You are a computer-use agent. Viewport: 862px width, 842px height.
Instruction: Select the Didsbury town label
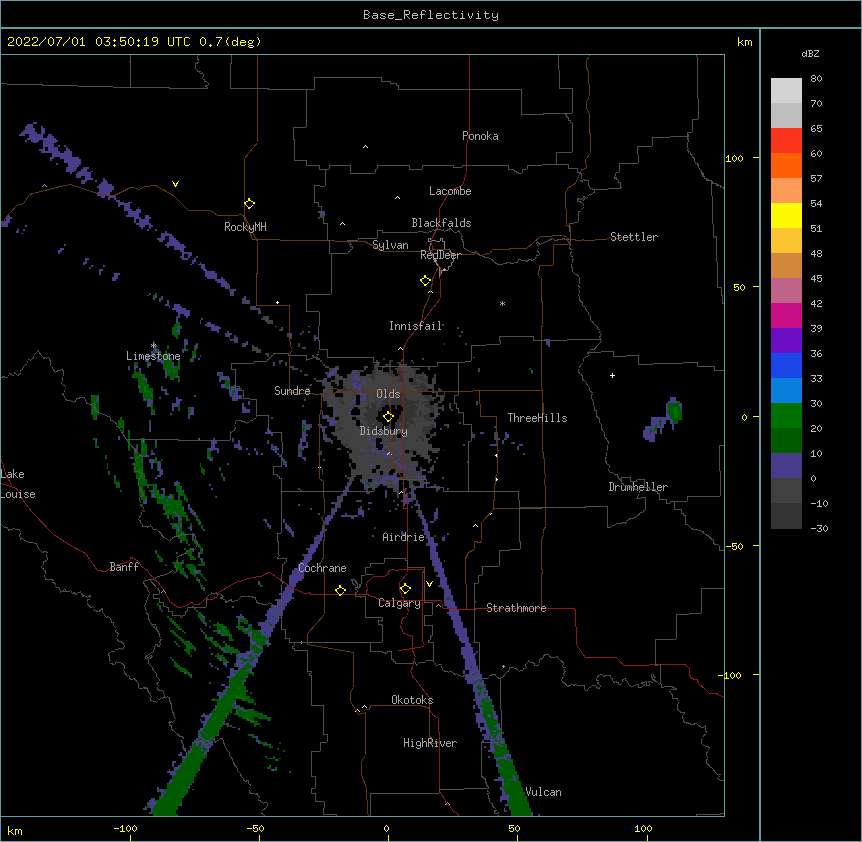(x=384, y=431)
